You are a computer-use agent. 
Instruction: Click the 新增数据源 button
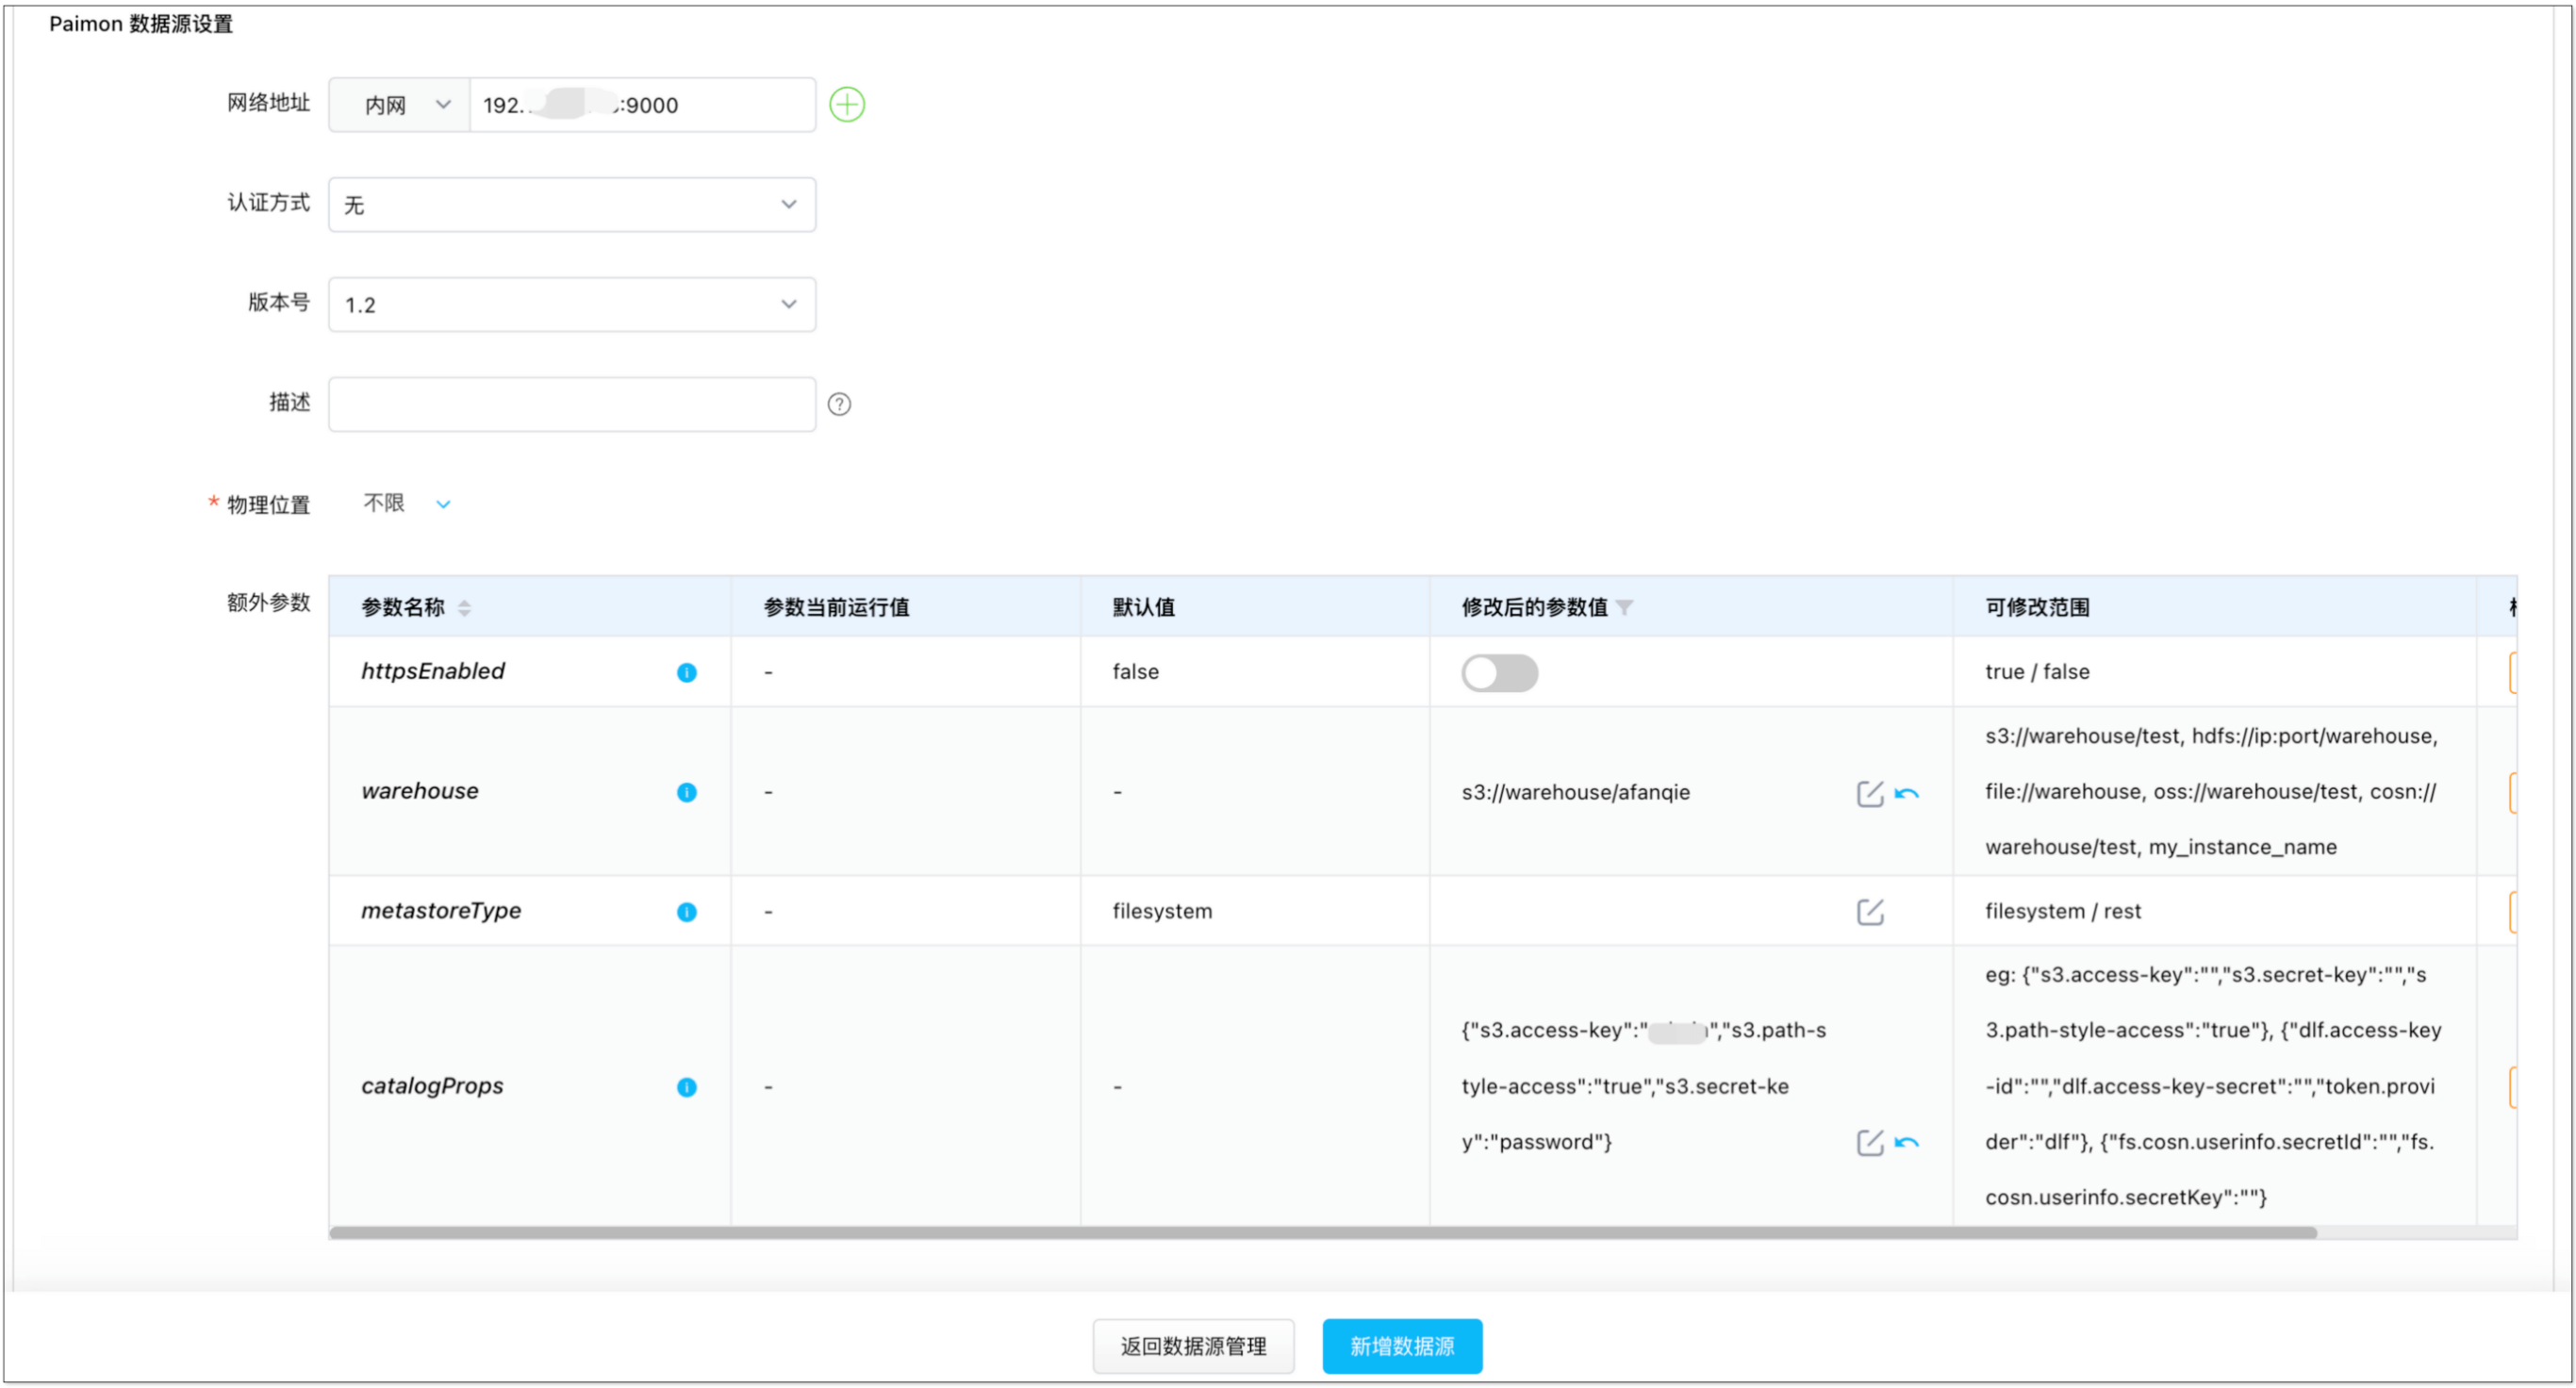[x=1401, y=1346]
